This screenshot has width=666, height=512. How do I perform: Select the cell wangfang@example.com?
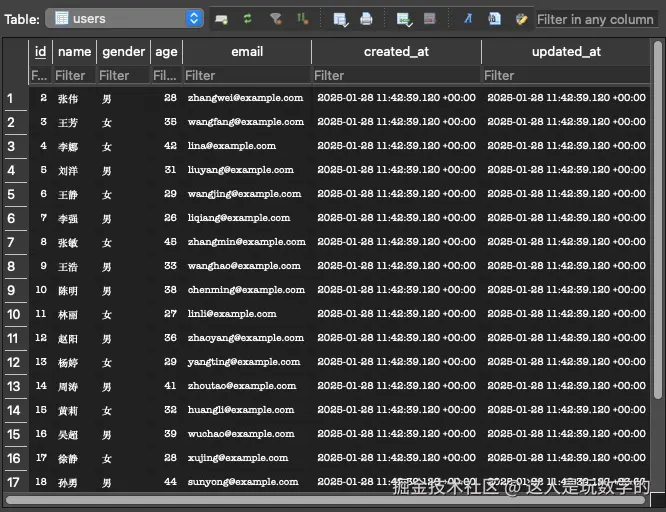click(246, 122)
